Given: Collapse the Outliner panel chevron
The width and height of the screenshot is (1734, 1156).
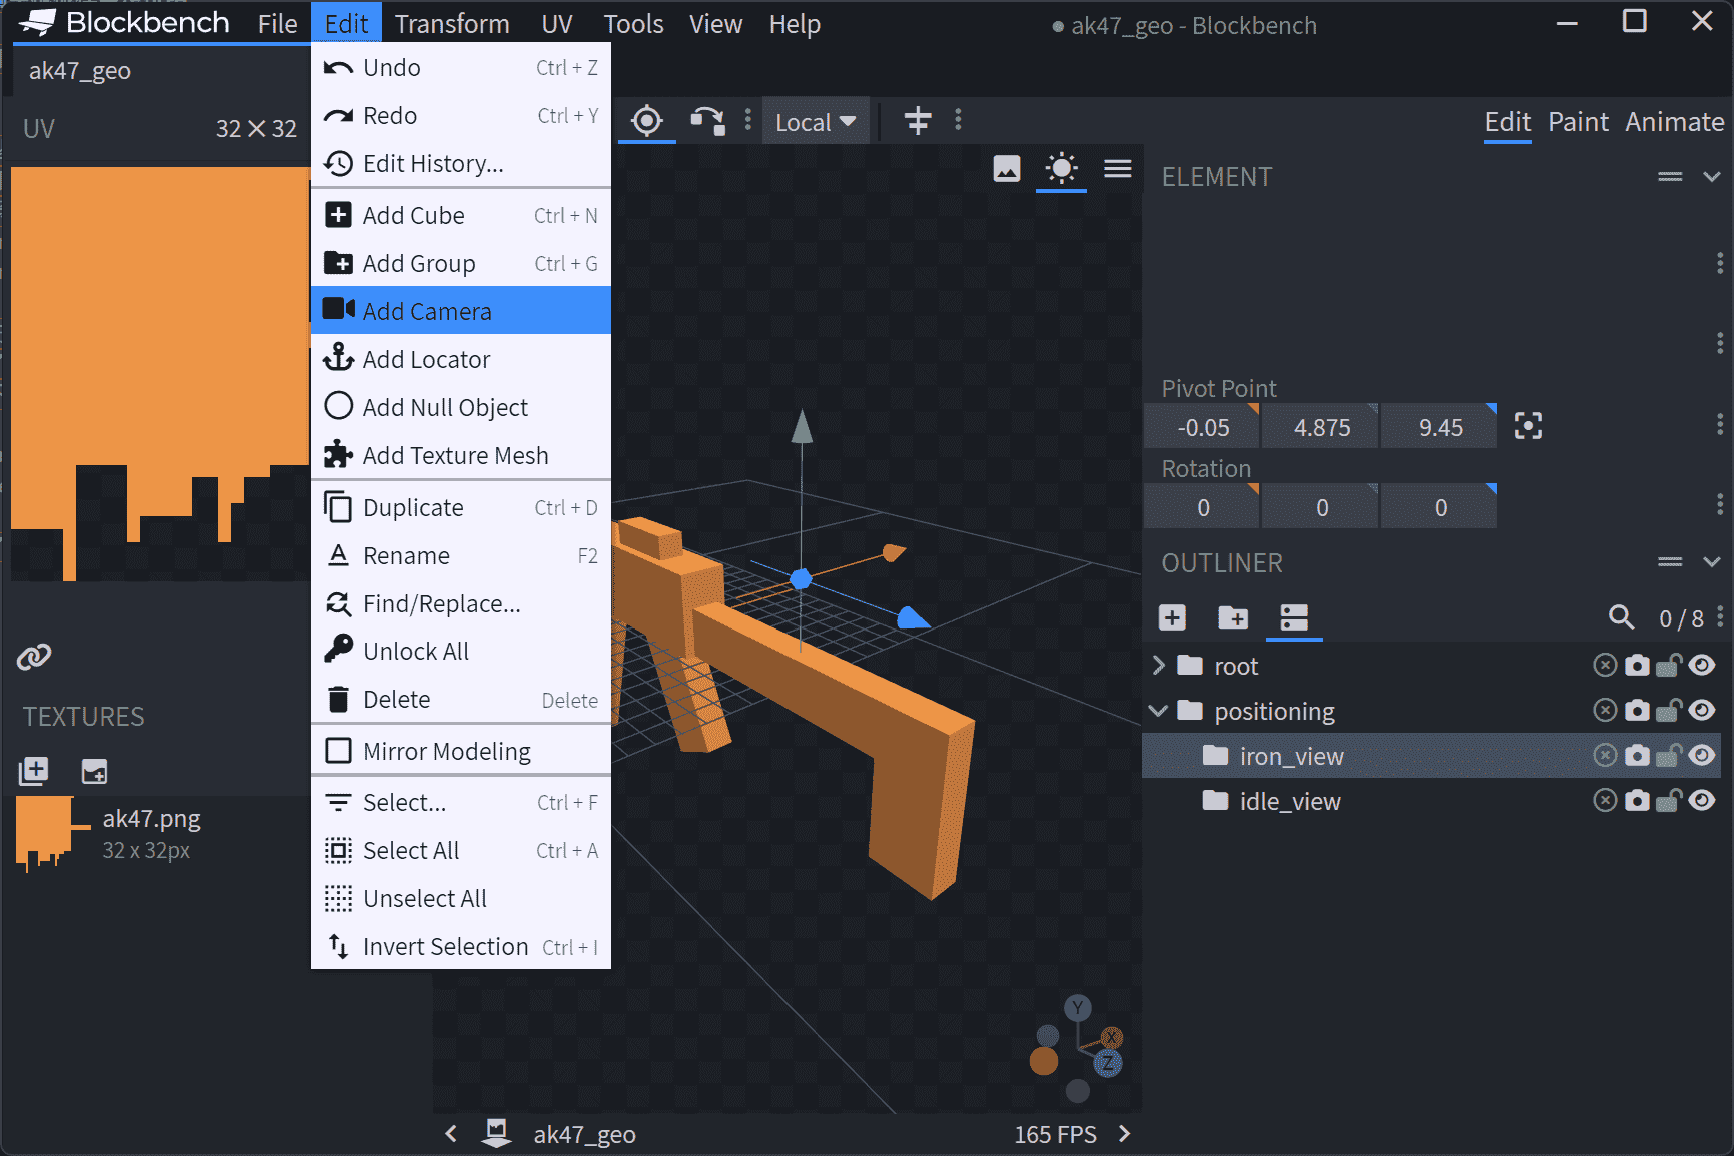Looking at the screenshot, I should point(1712,562).
